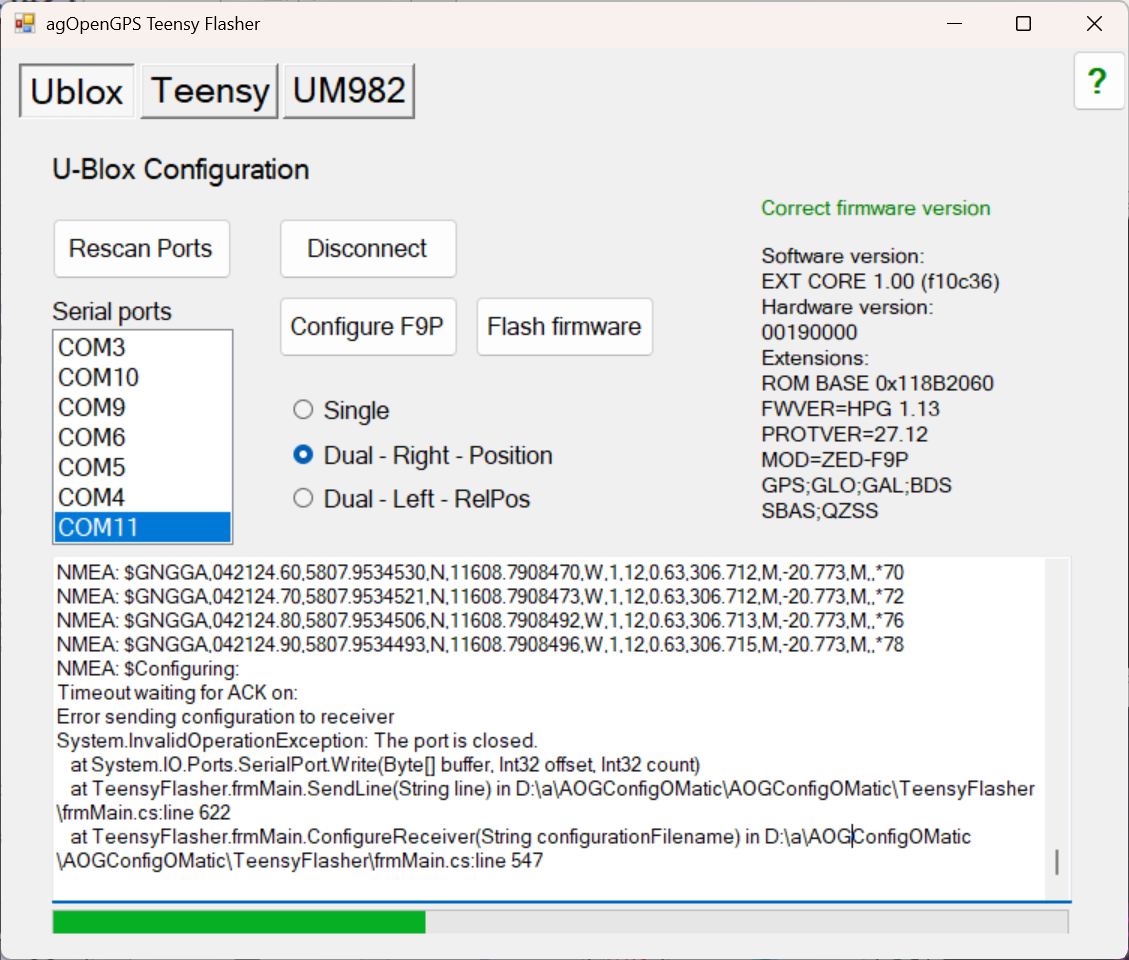Click the 'ROM BASE 0x118B2060' text
The height and width of the screenshot is (960, 1129).
coord(877,383)
